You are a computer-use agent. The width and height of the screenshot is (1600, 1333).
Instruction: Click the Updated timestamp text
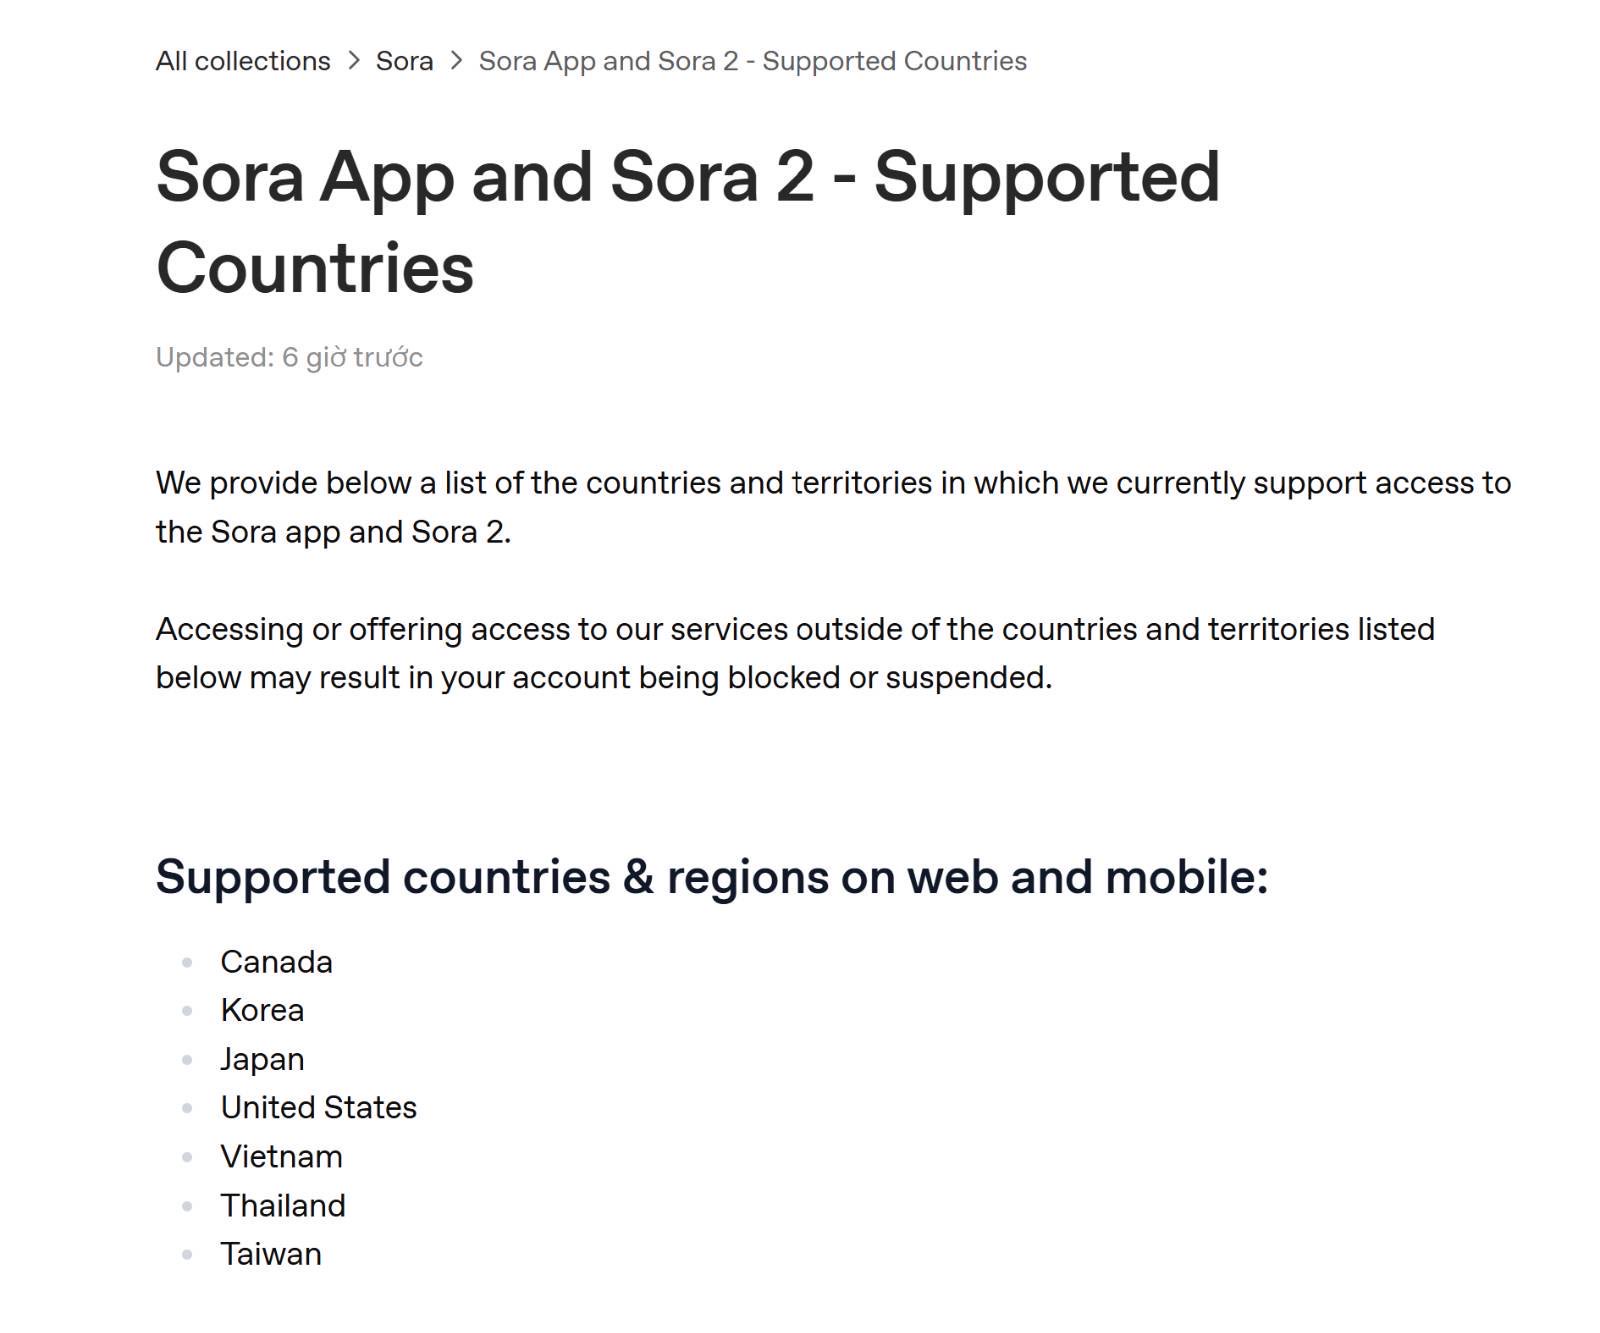pos(289,357)
